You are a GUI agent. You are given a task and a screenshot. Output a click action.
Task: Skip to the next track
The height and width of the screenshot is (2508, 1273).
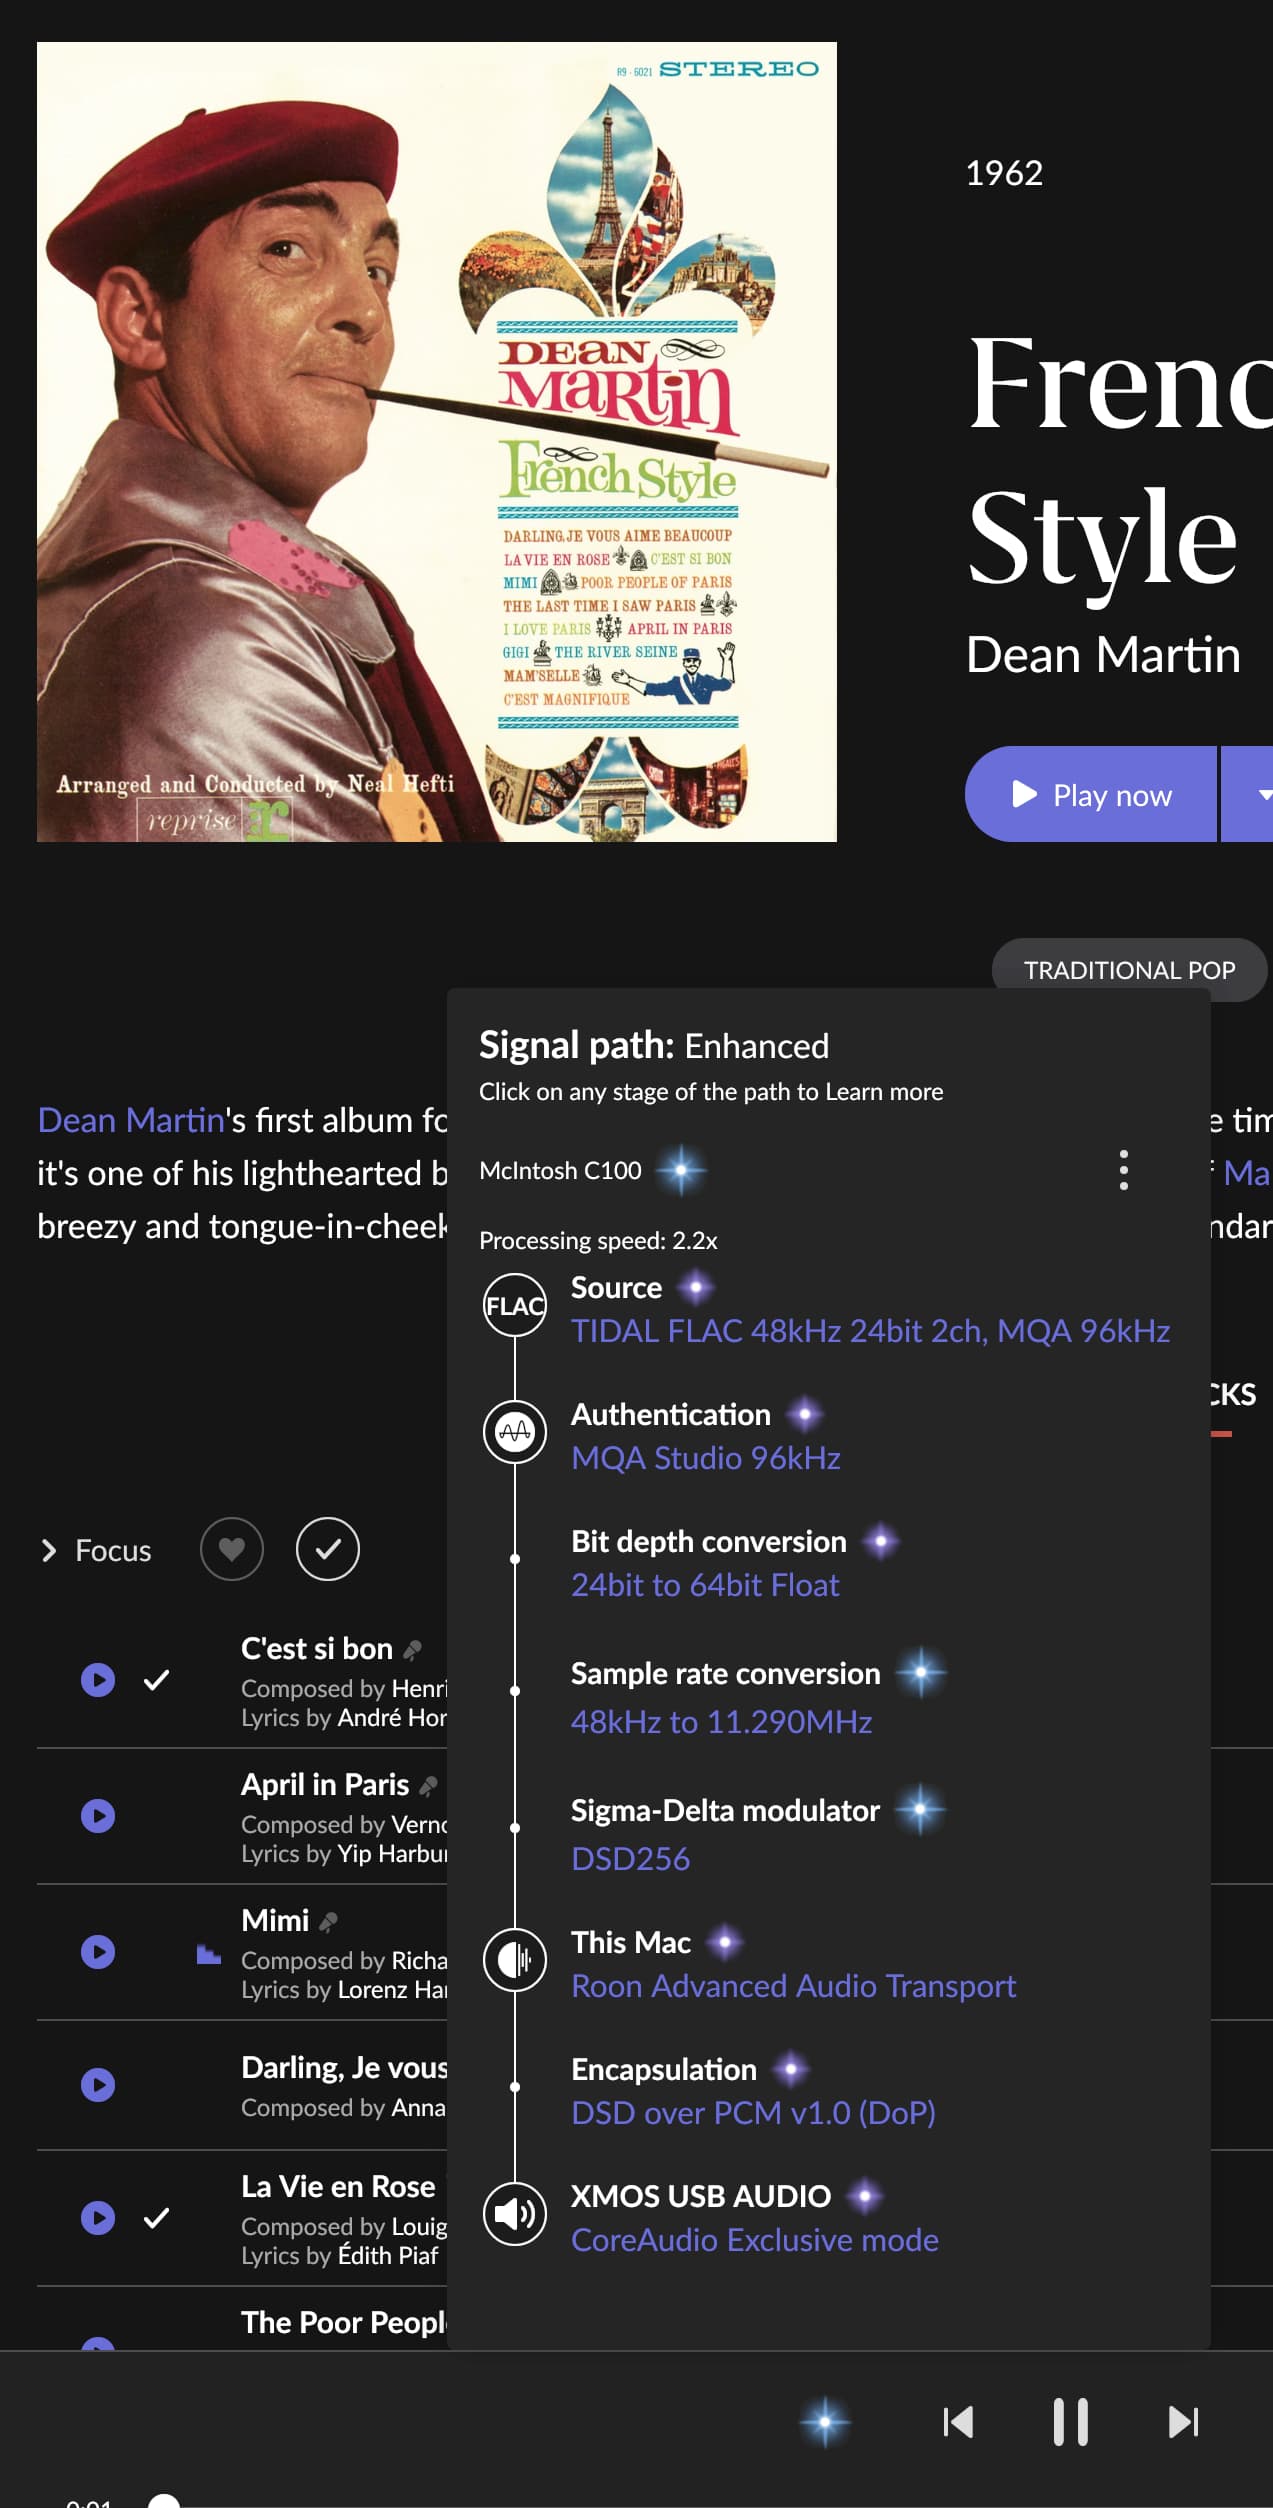pyautogui.click(x=1184, y=2422)
